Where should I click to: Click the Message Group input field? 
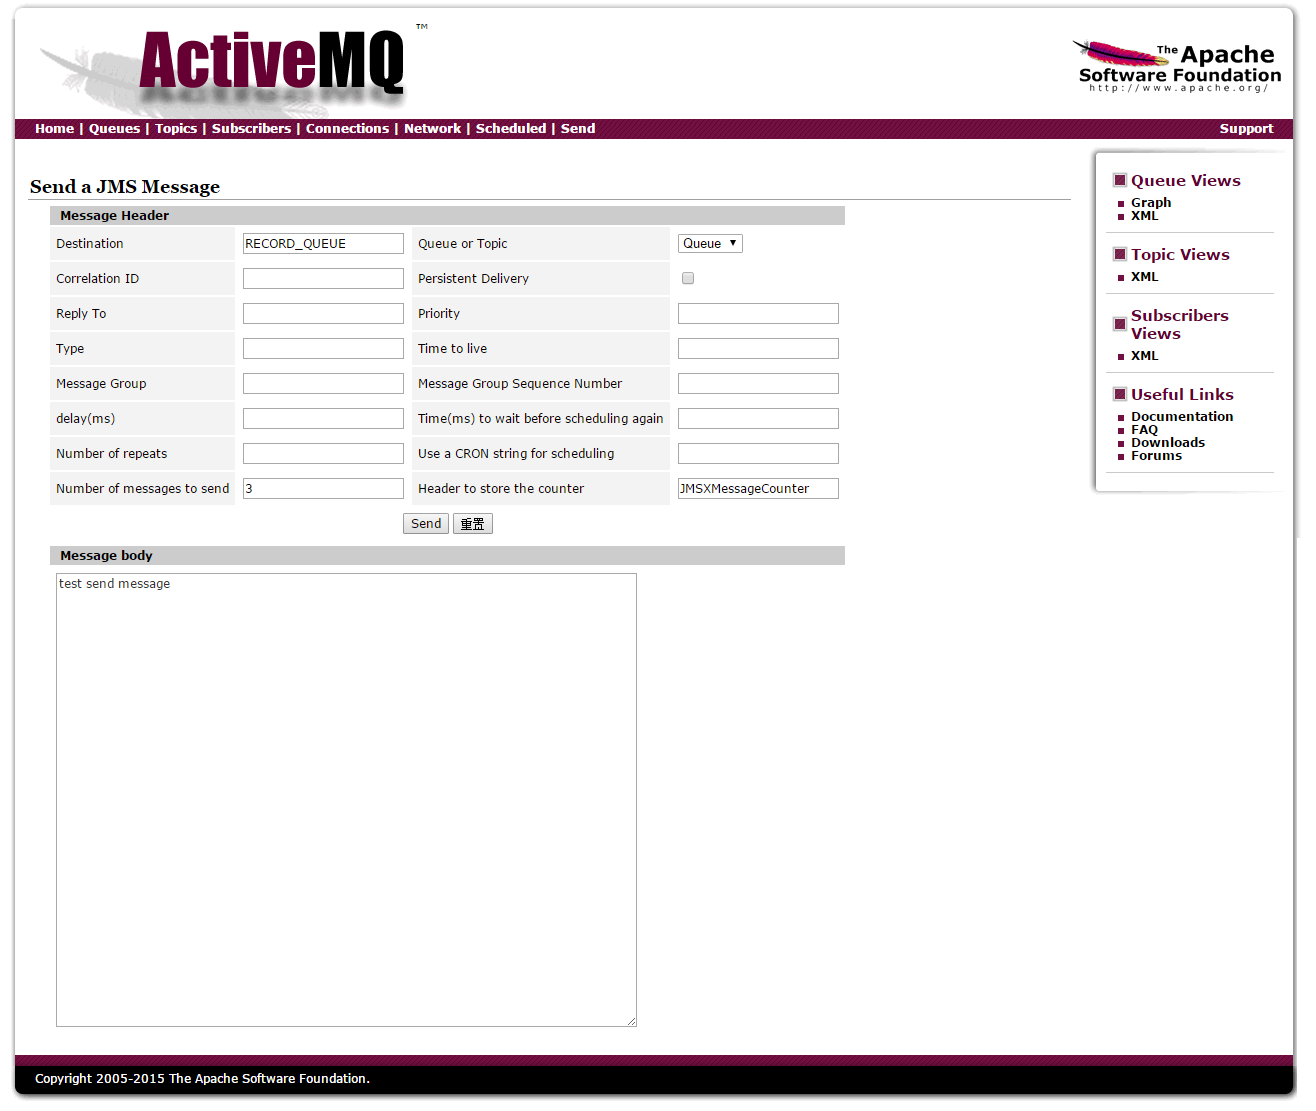coord(323,383)
